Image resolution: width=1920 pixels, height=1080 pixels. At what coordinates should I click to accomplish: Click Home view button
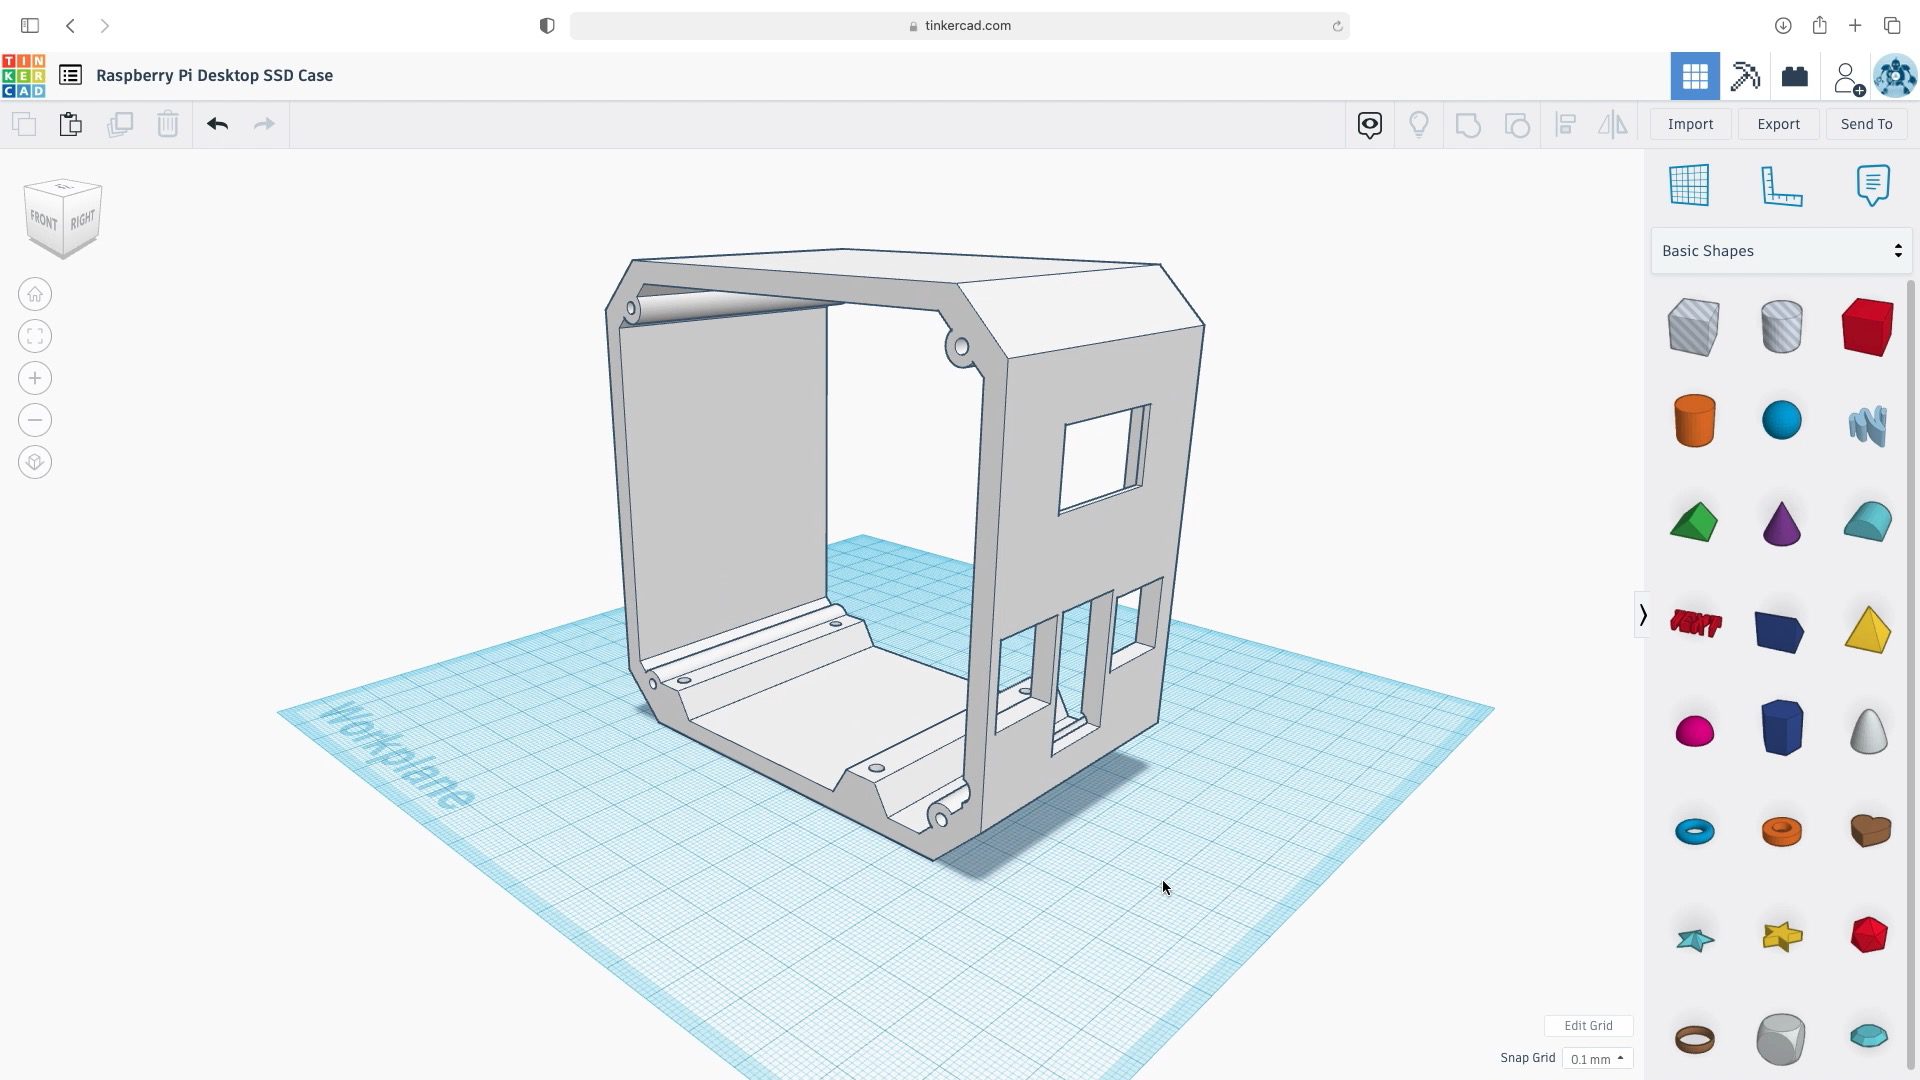coord(35,294)
